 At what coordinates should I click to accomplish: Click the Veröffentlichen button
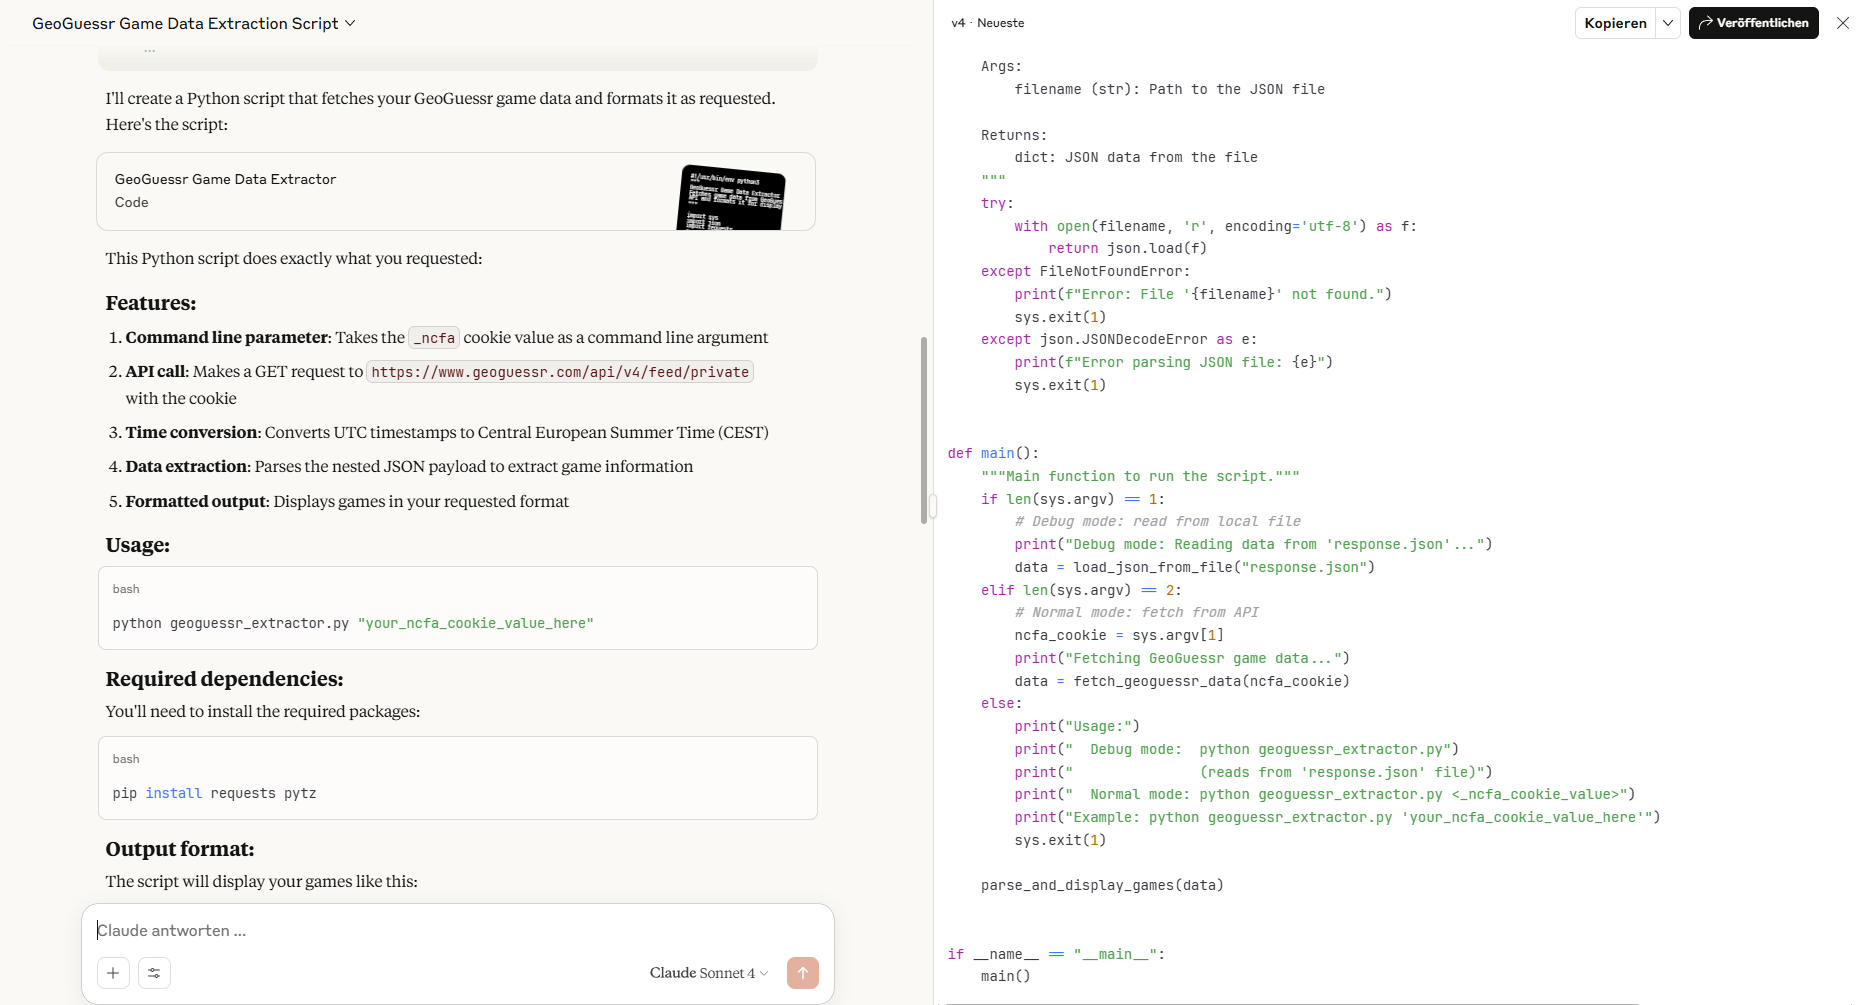click(1753, 23)
